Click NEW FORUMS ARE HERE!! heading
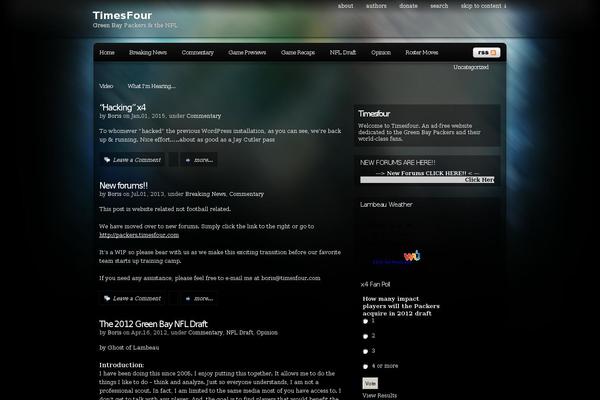 pyautogui.click(x=398, y=163)
